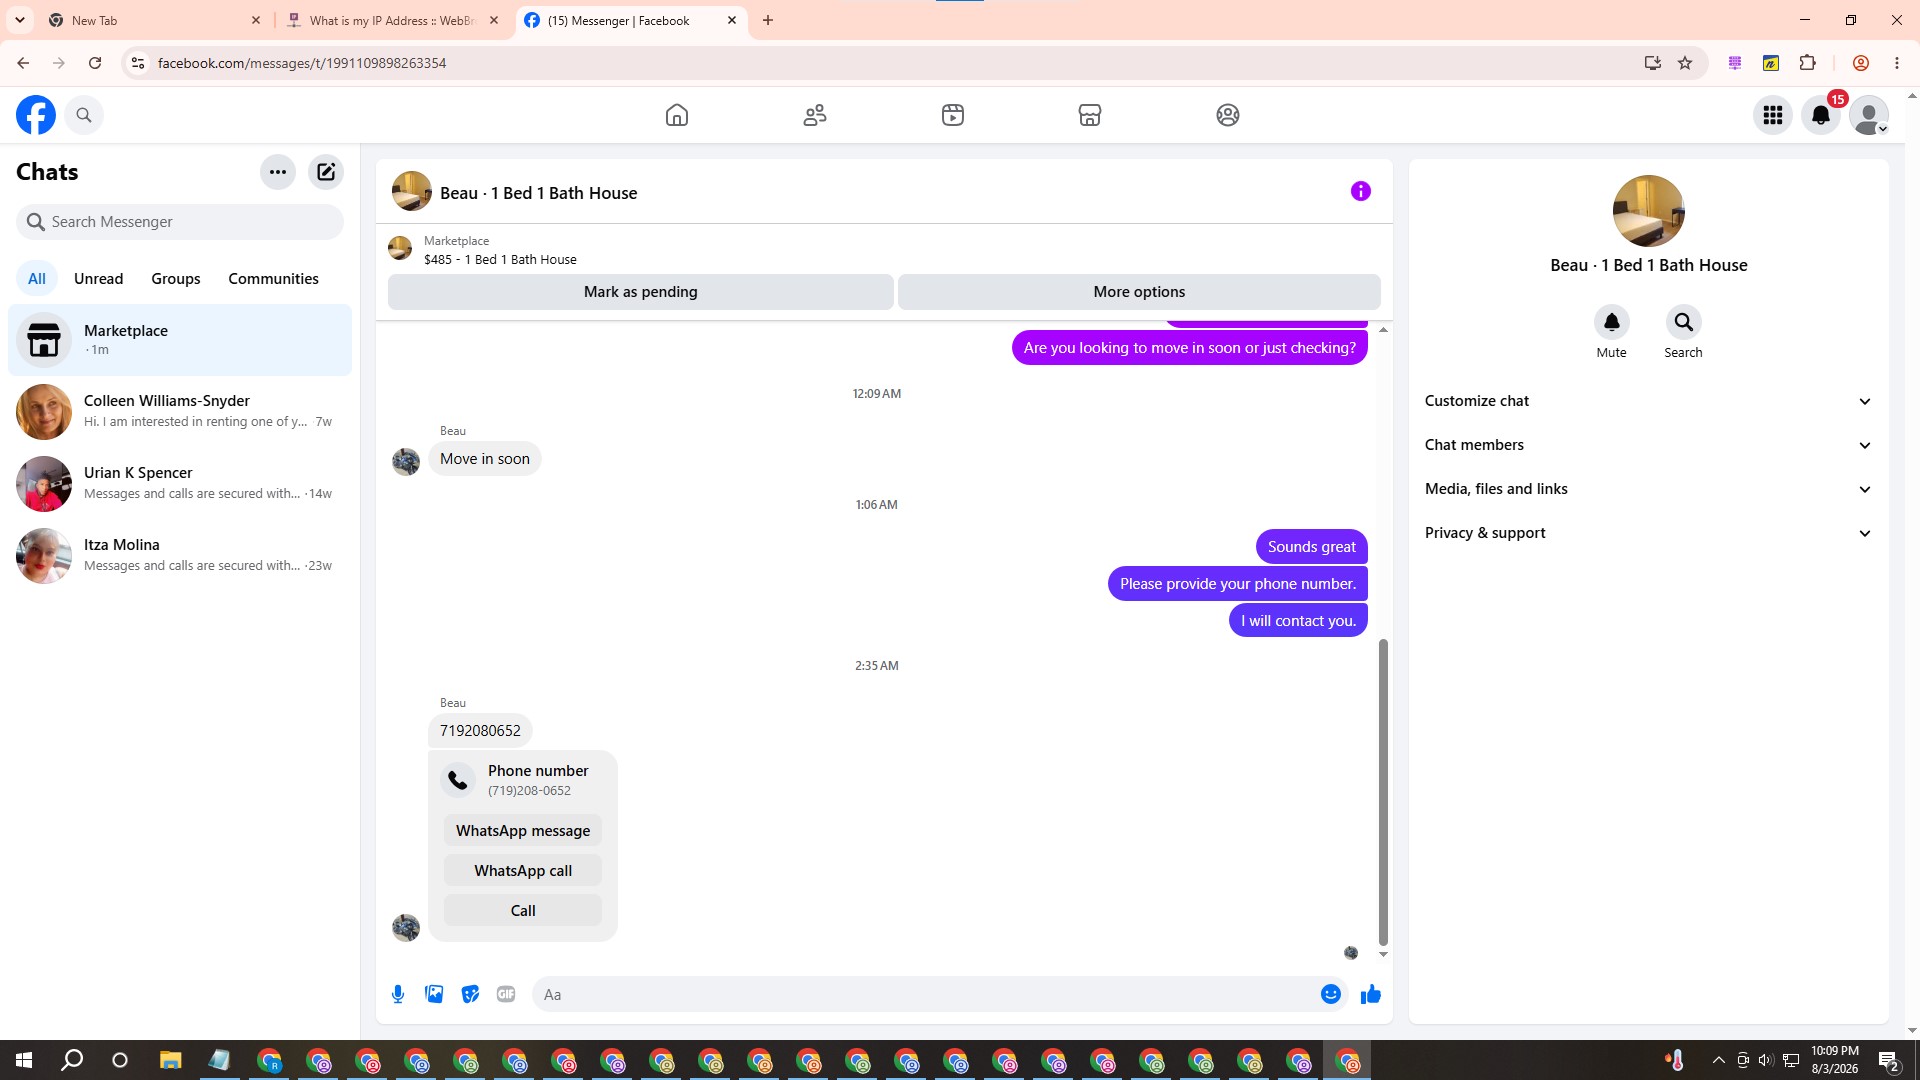
Task: Open More options for the listing
Action: [x=1139, y=292]
